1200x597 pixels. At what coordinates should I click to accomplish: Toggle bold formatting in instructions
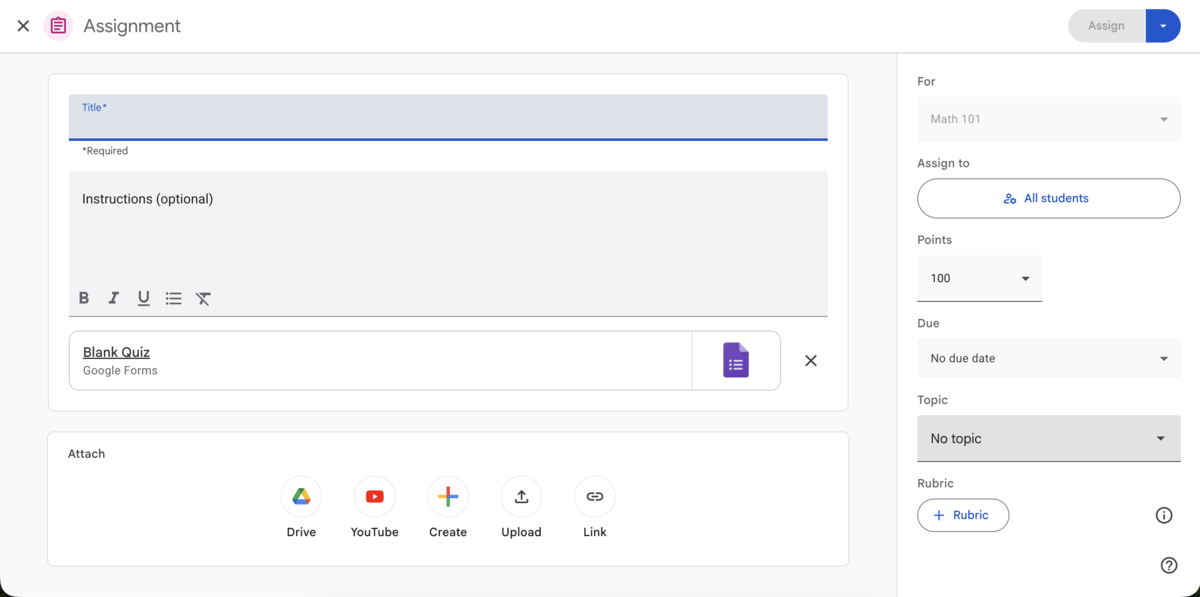click(x=83, y=298)
